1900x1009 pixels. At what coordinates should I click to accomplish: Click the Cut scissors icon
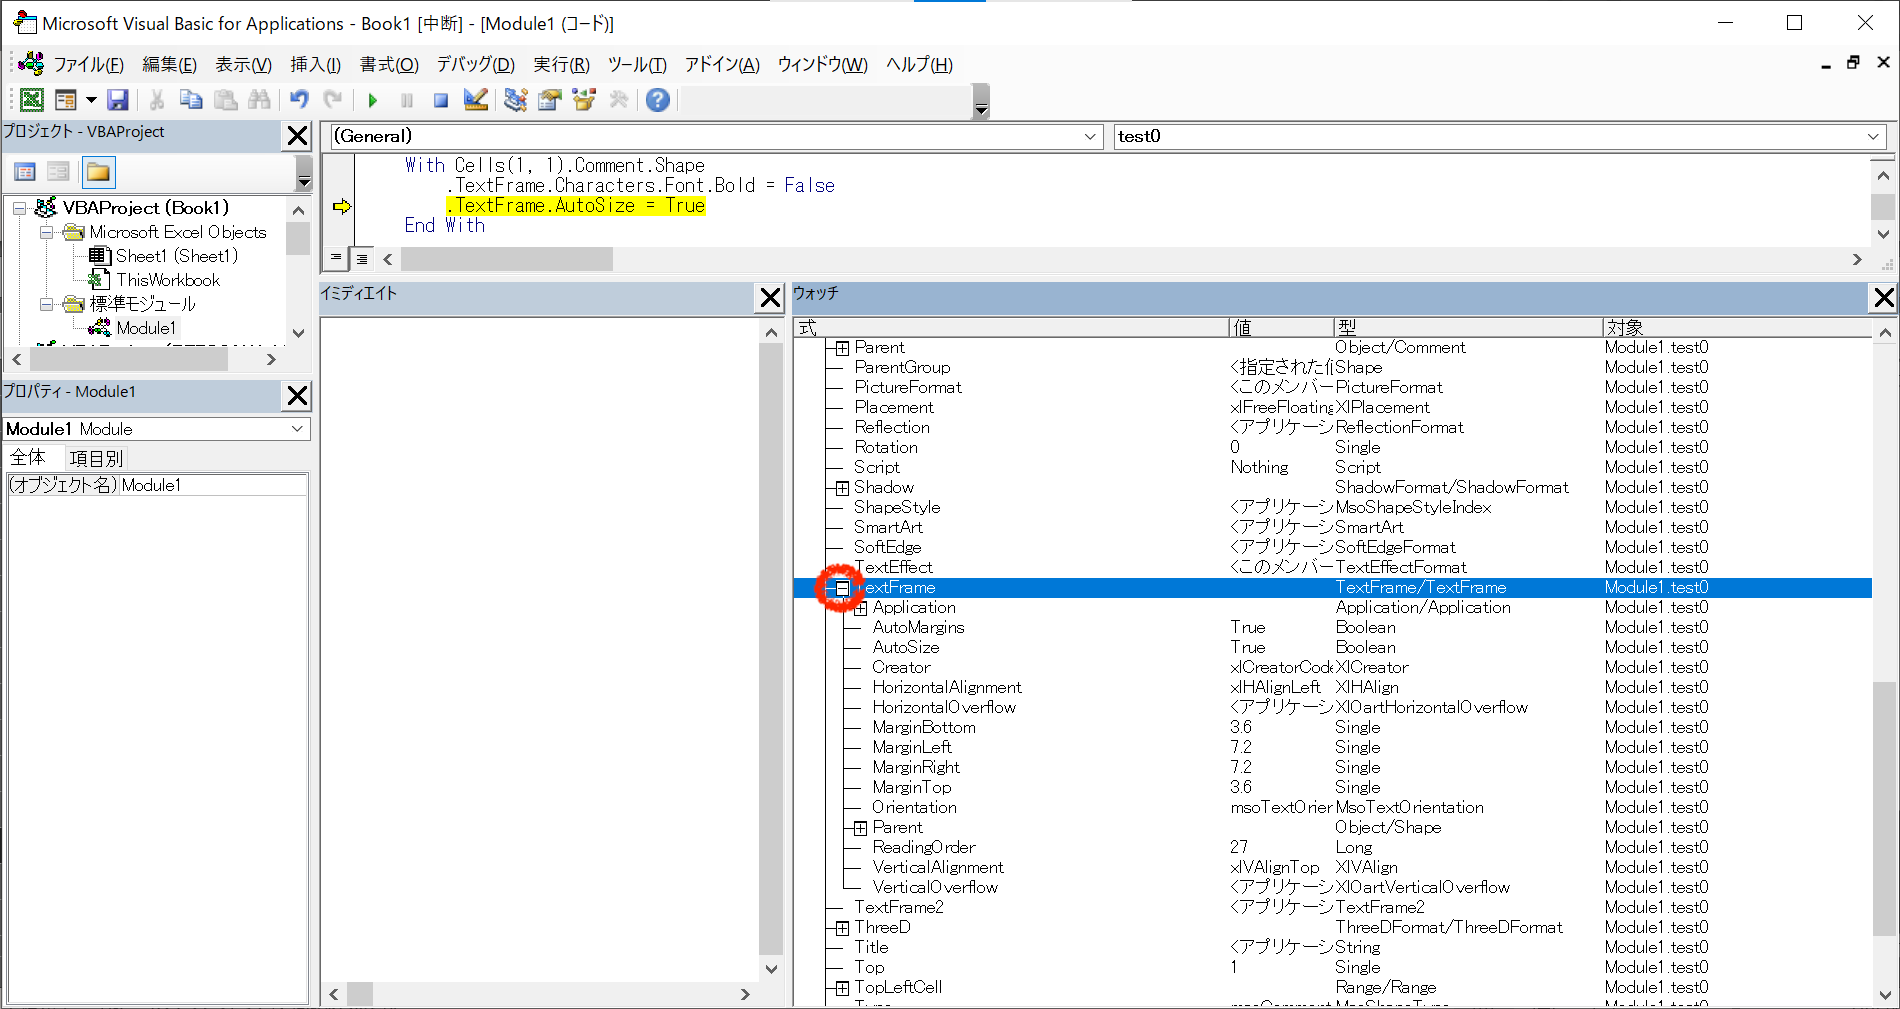(157, 99)
